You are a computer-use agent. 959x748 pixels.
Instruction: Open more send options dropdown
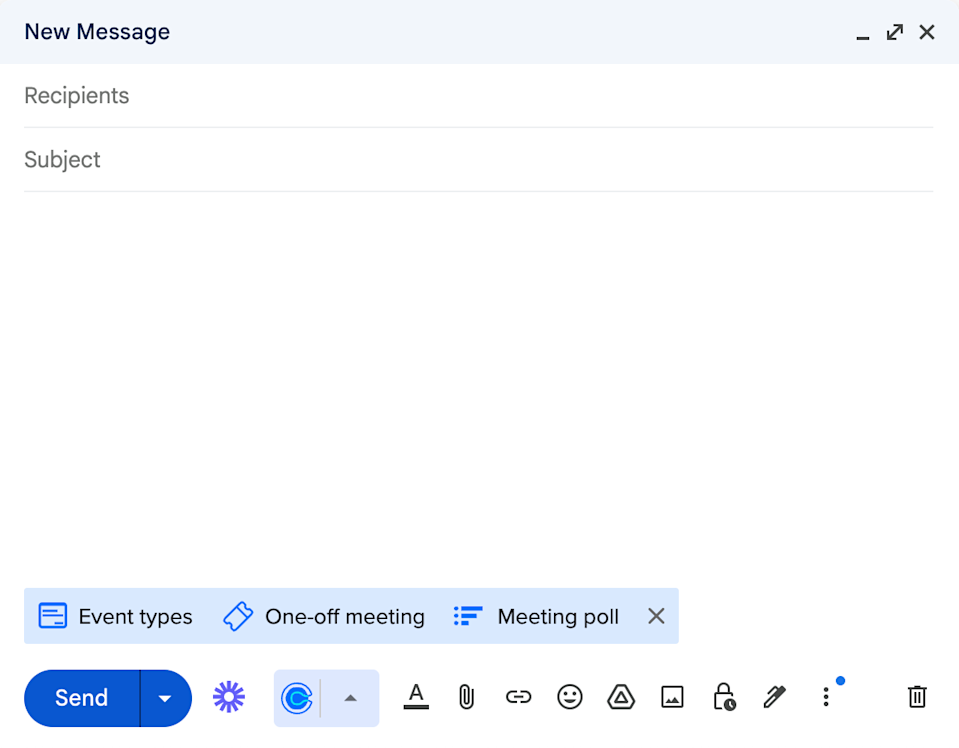(x=164, y=697)
